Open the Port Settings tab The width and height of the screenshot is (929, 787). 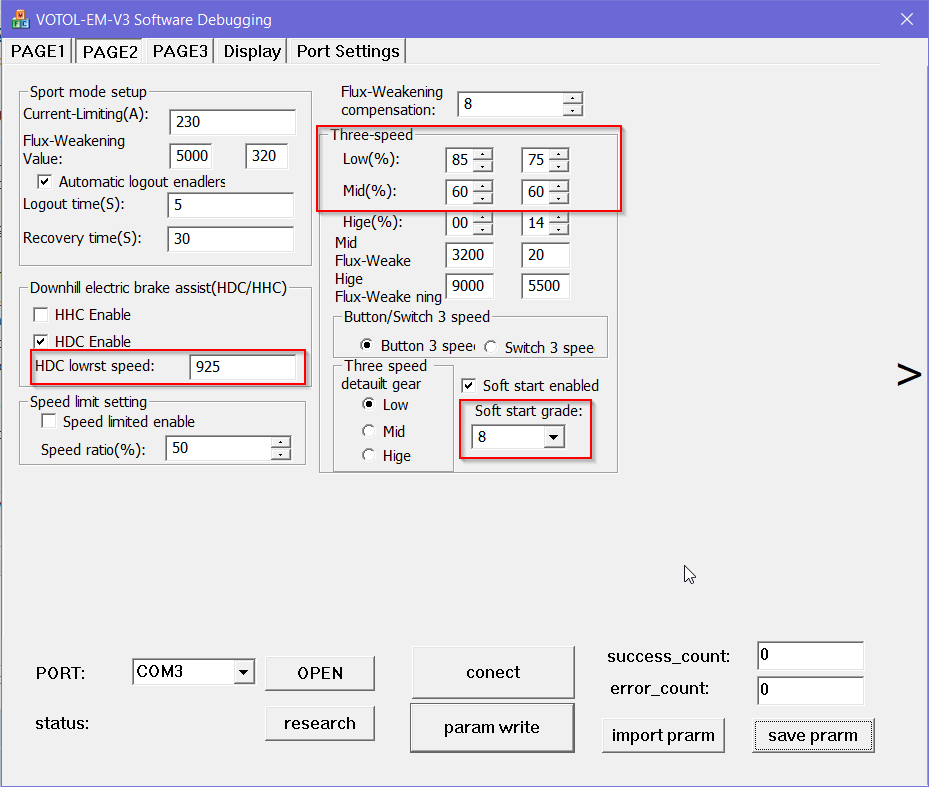(347, 51)
